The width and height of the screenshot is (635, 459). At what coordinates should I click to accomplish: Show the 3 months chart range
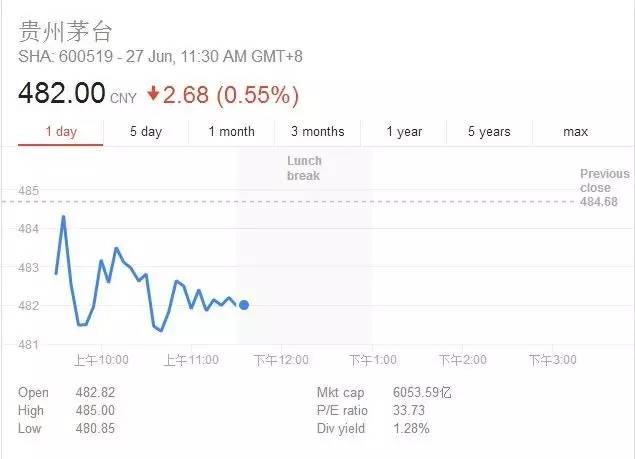[x=317, y=132]
